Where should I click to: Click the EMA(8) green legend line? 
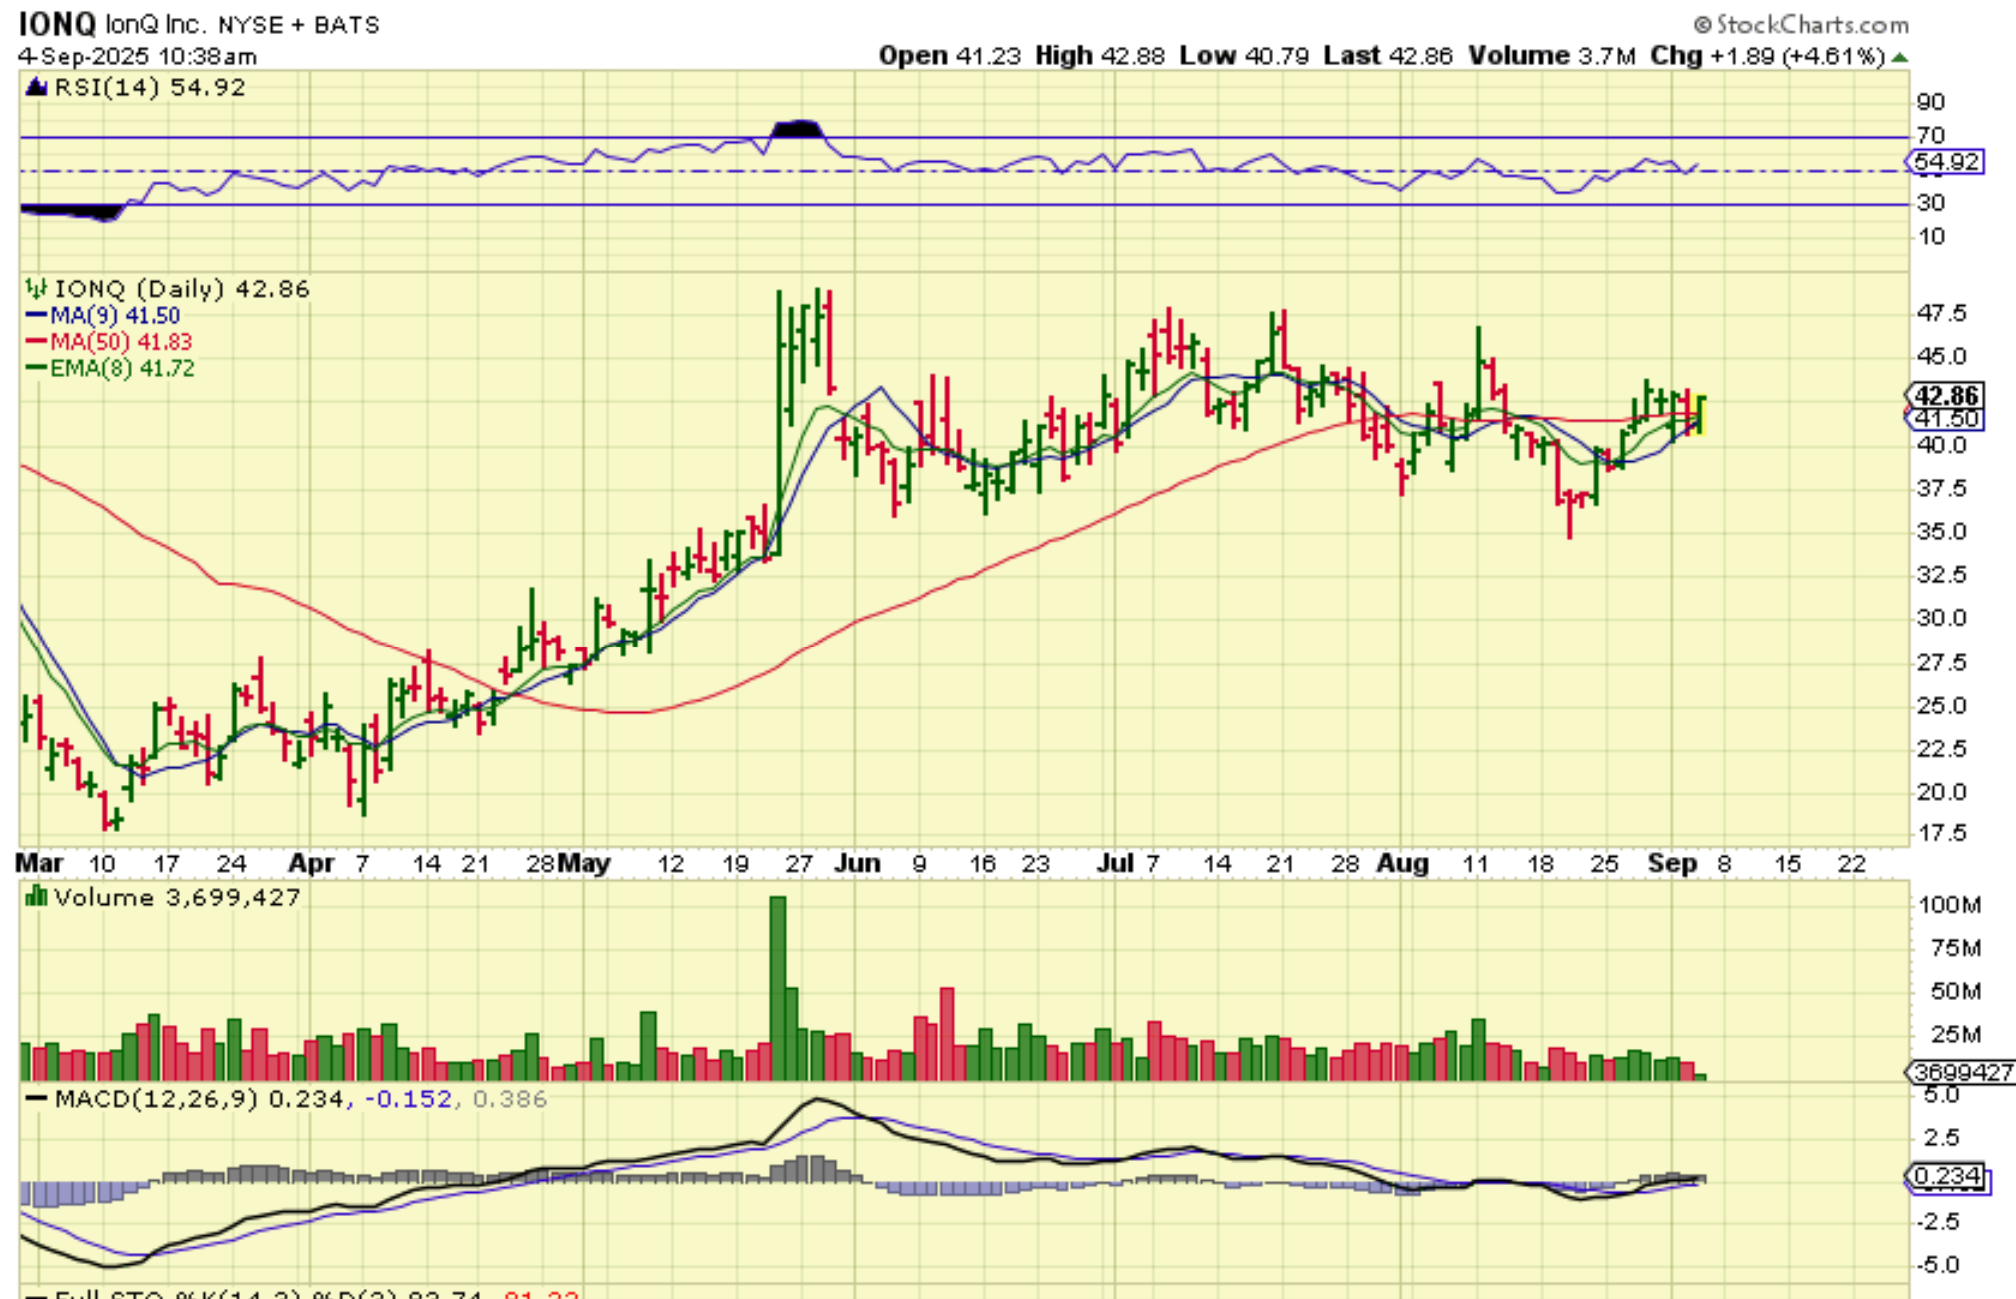36,369
